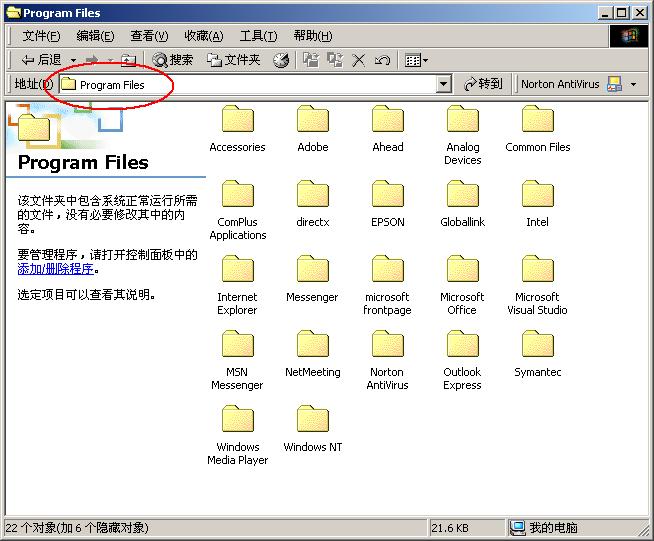Select the Symantec folder
This screenshot has width=654, height=541.
click(x=538, y=355)
